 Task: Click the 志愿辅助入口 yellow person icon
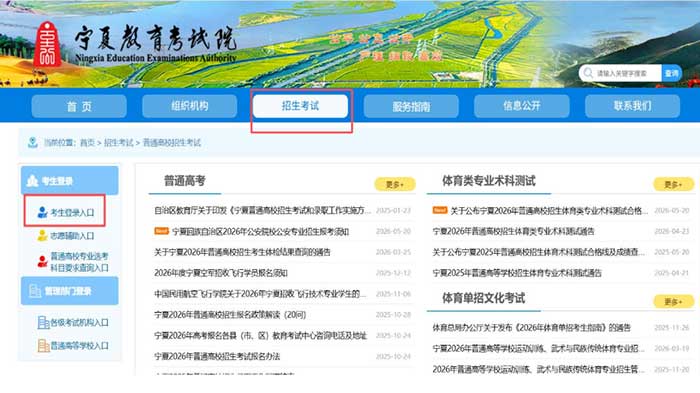coord(42,235)
